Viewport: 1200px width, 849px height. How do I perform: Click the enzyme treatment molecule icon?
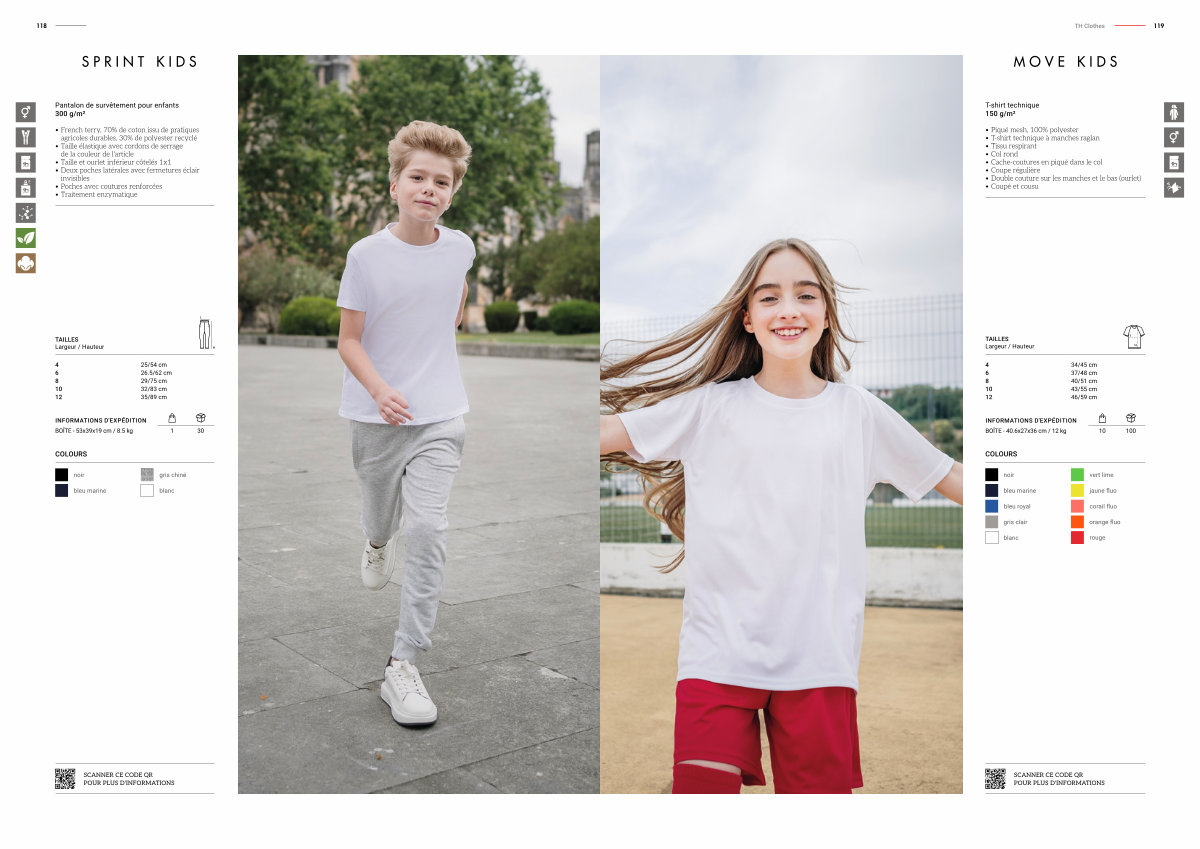pyautogui.click(x=25, y=213)
